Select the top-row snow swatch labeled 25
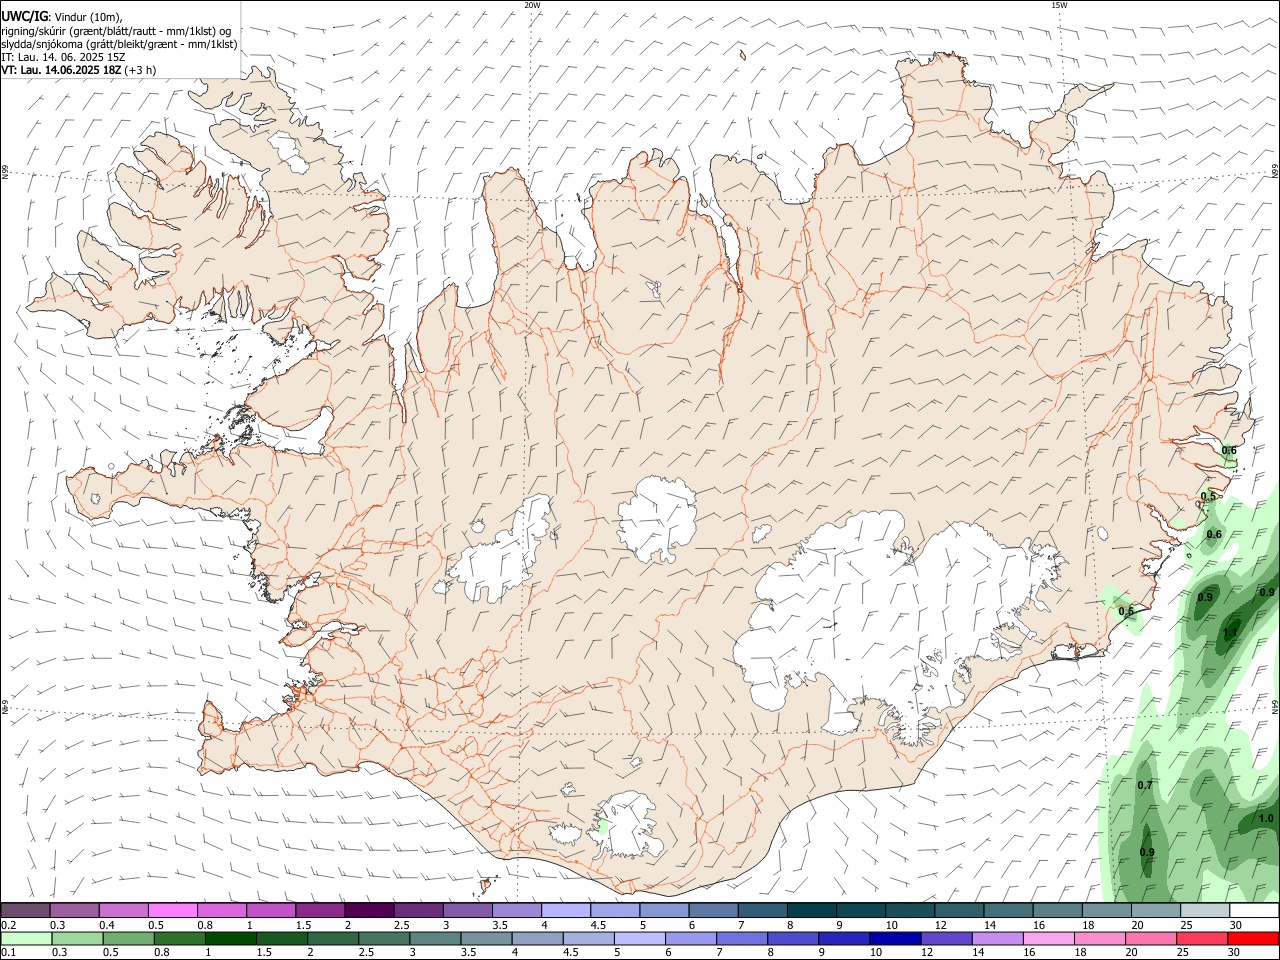Image resolution: width=1280 pixels, height=960 pixels. (1205, 910)
